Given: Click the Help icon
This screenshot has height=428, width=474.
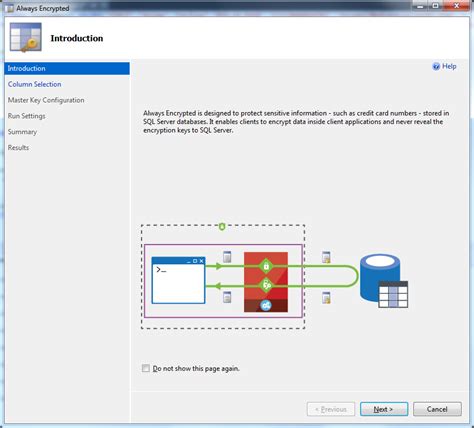Looking at the screenshot, I should [x=436, y=66].
